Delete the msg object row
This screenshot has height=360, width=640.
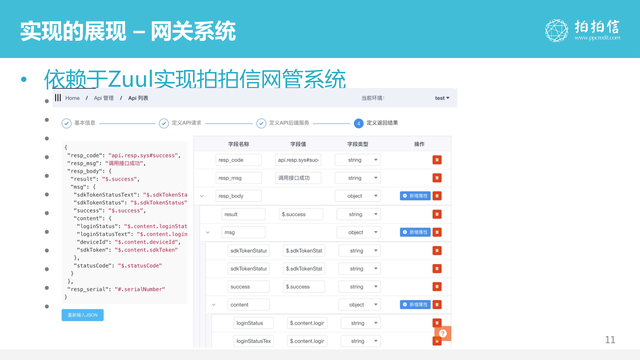pos(437,232)
